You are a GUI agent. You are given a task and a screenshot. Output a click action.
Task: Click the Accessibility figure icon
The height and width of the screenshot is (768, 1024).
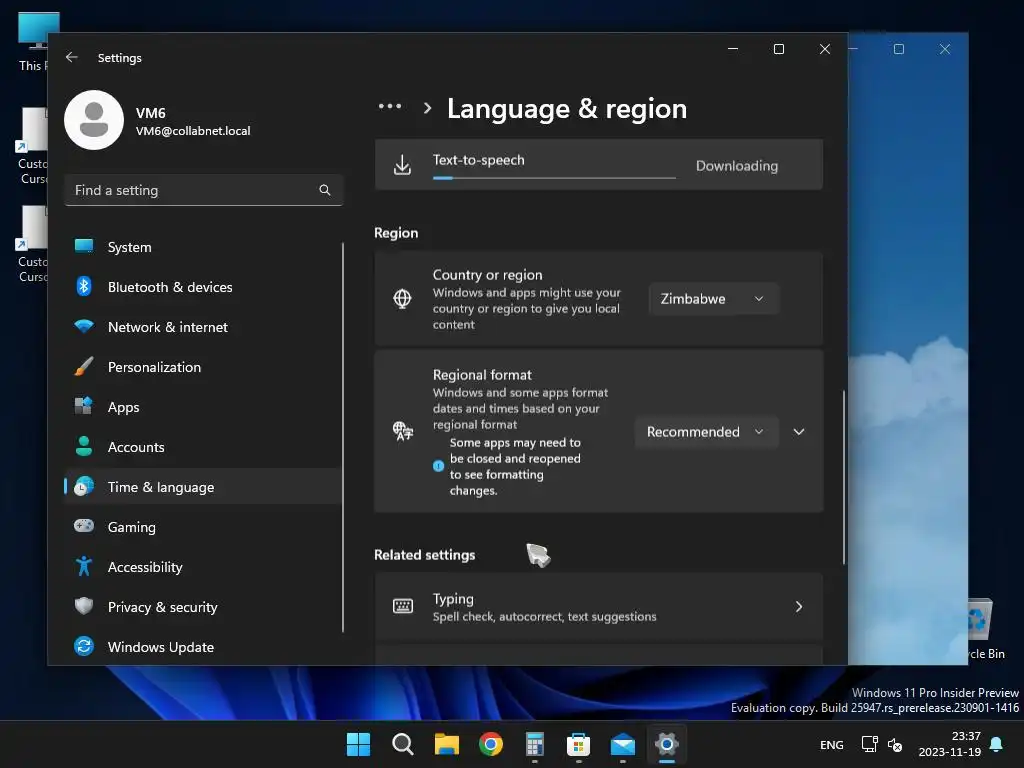pyautogui.click(x=84, y=566)
